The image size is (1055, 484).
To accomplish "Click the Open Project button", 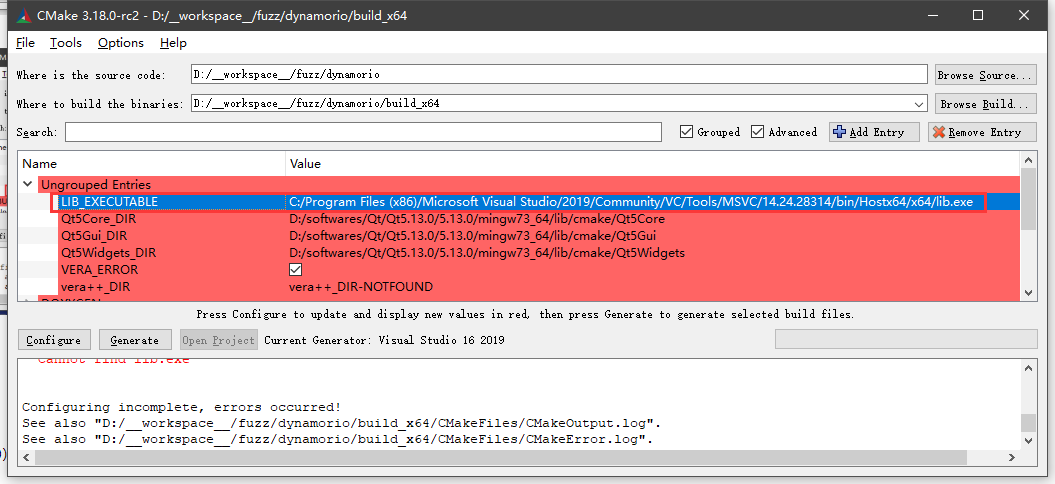I will click(x=219, y=340).
